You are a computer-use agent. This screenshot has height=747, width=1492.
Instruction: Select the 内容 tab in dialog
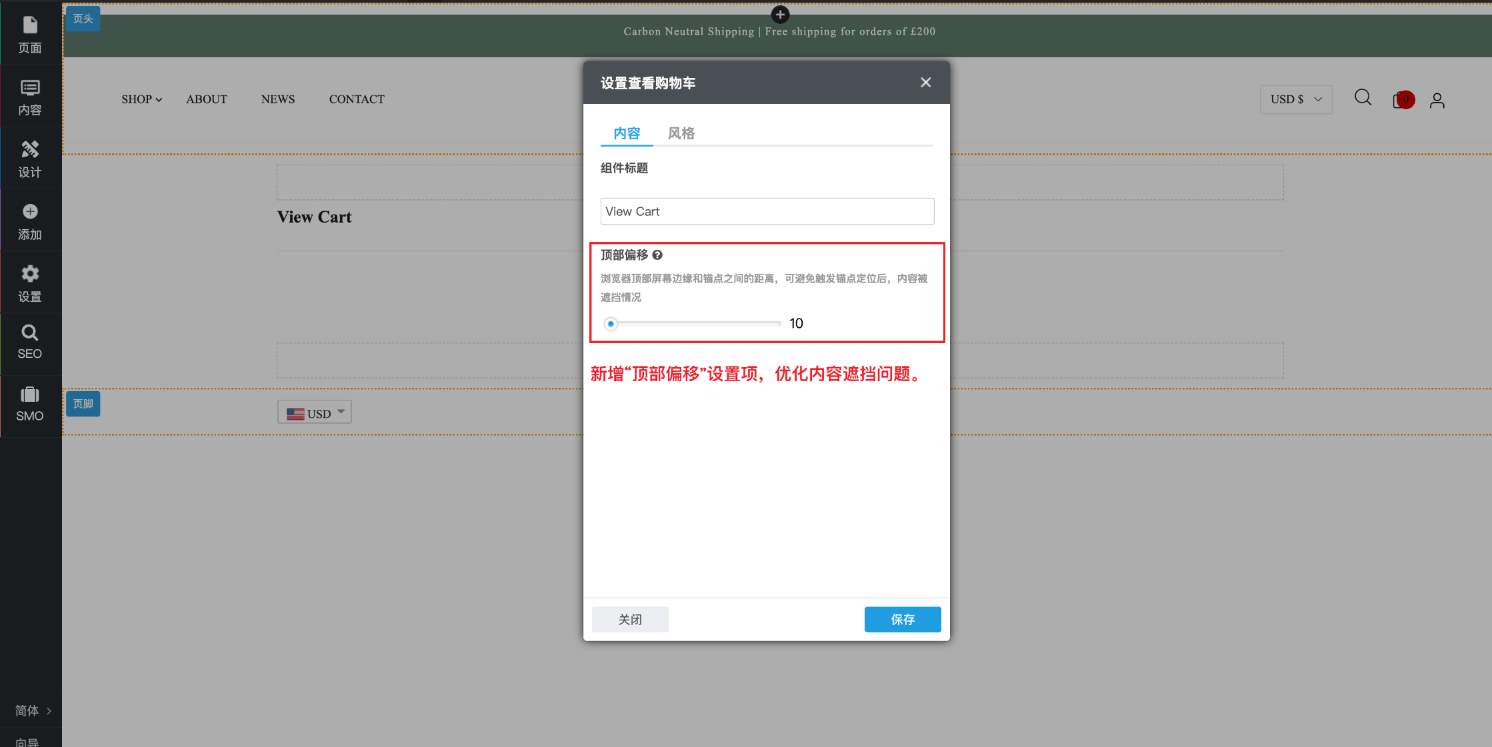(626, 133)
